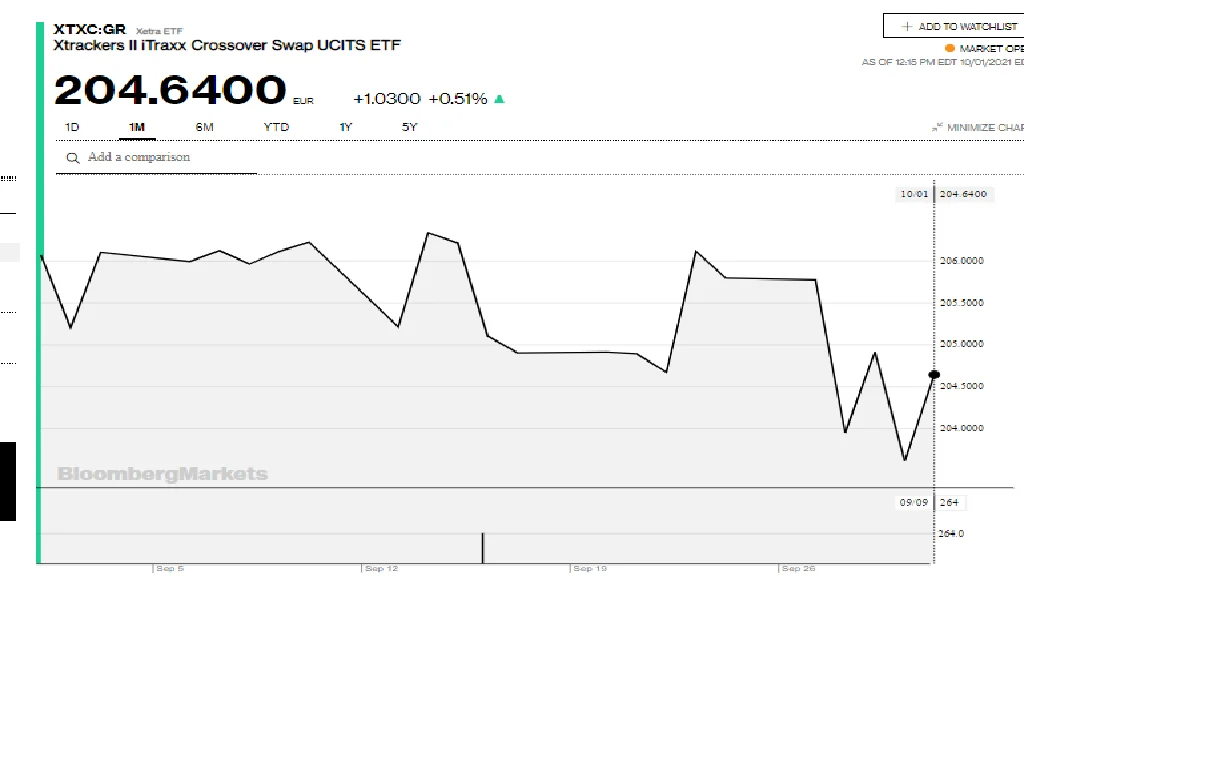Click the green up-triangle change indicator
Image resolution: width=1220 pixels, height=760 pixels.
(x=499, y=99)
